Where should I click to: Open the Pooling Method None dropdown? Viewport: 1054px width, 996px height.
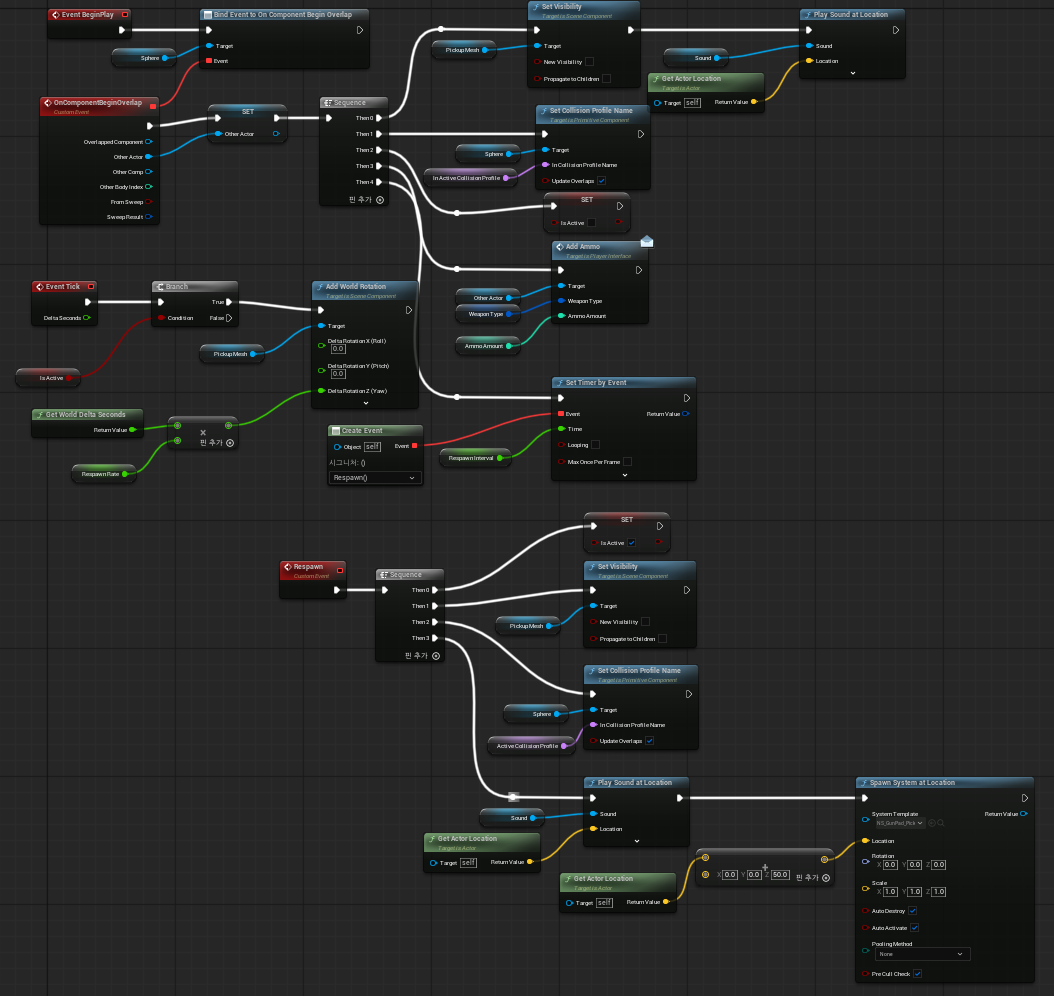923,954
